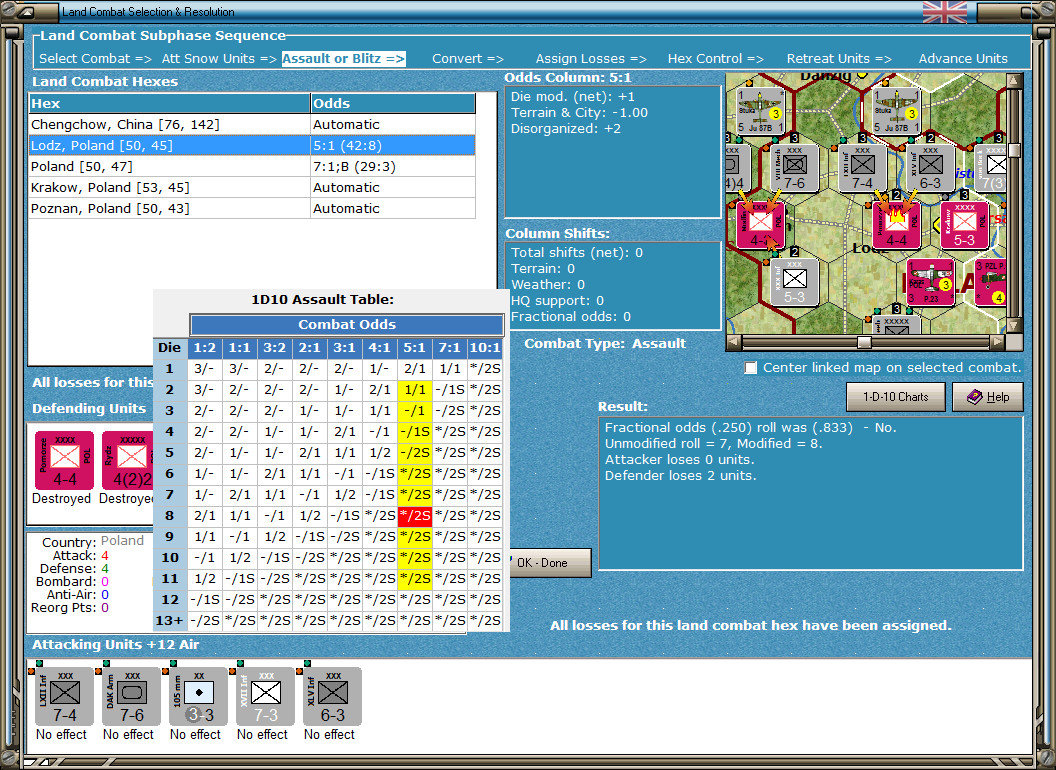1056x770 pixels.
Task: Enable center linked map on selected combat
Action: click(x=751, y=368)
